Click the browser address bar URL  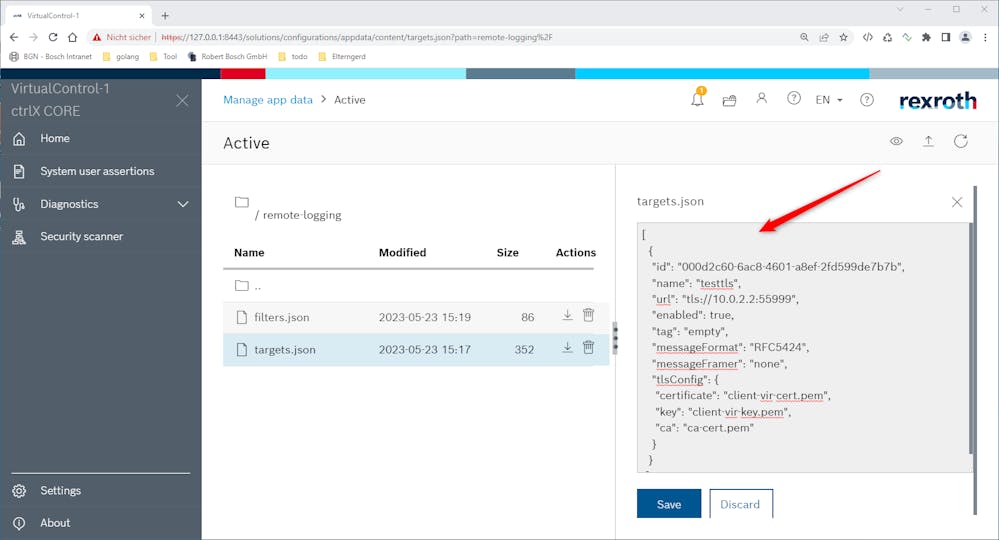357,38
